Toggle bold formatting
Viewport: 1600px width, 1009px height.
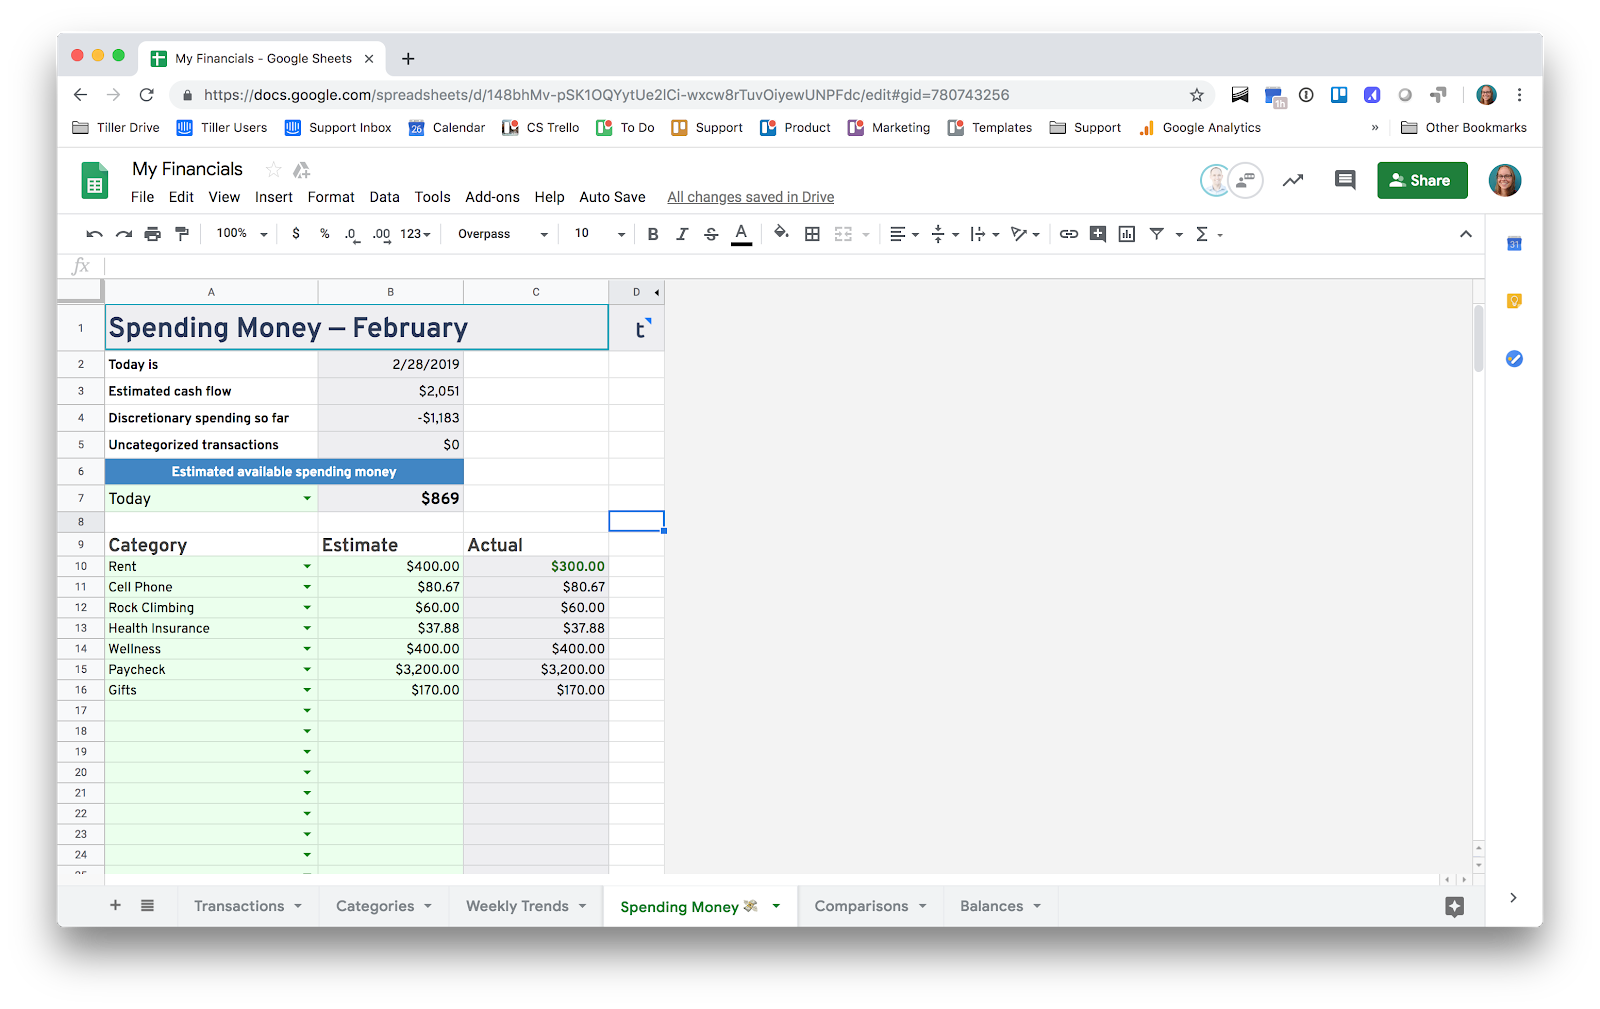(653, 233)
